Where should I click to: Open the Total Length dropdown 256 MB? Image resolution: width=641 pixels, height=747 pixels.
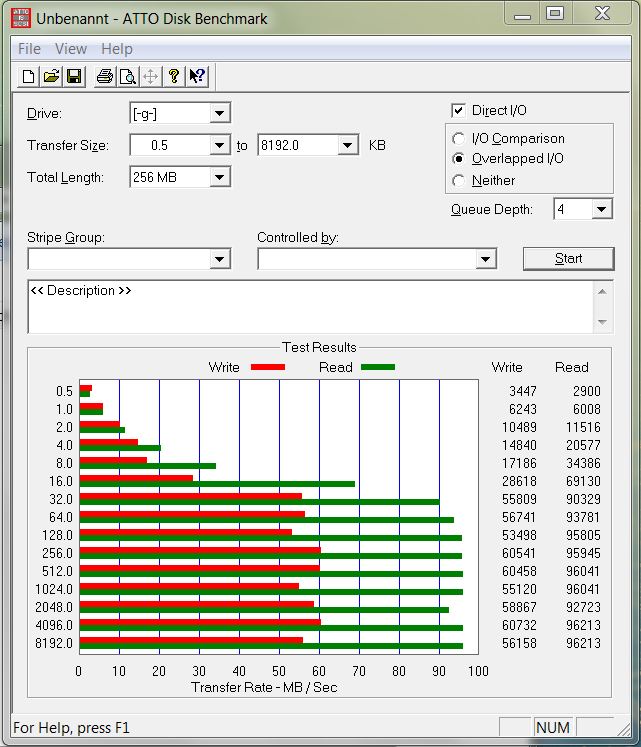(219, 177)
